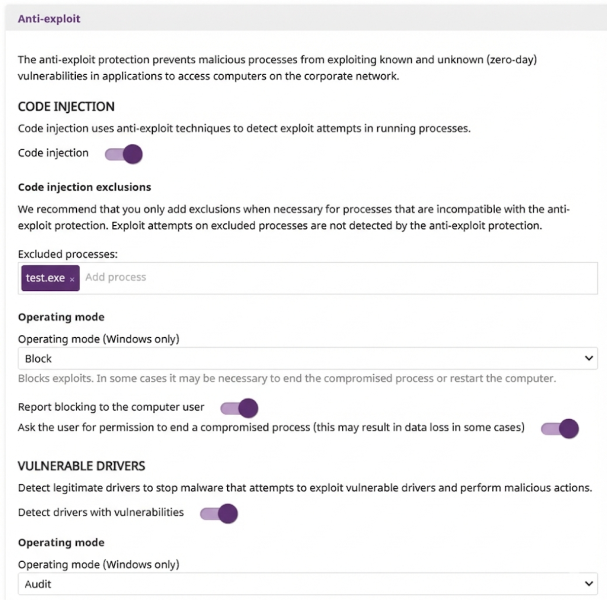The width and height of the screenshot is (607, 600).
Task: Click the Code injection toggle label text
Action: (x=53, y=153)
